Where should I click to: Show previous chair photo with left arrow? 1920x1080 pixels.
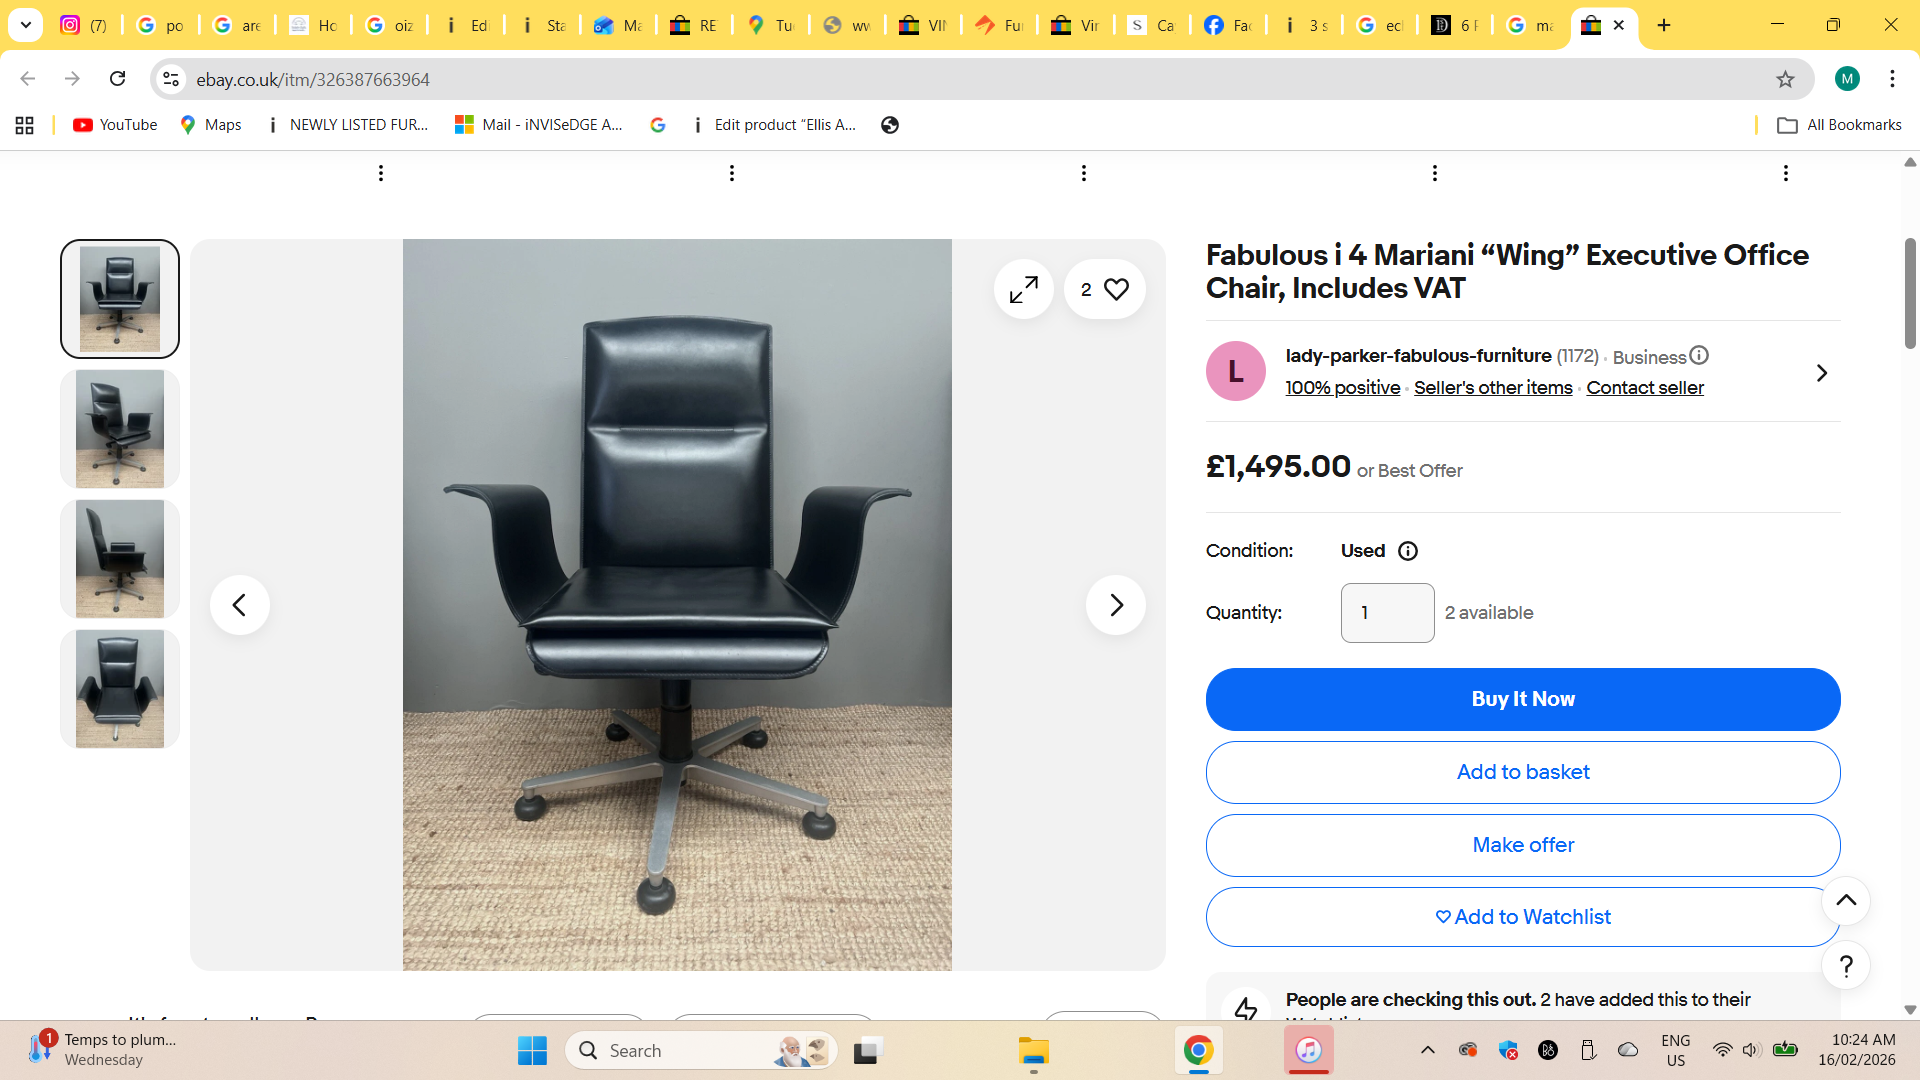click(x=240, y=605)
